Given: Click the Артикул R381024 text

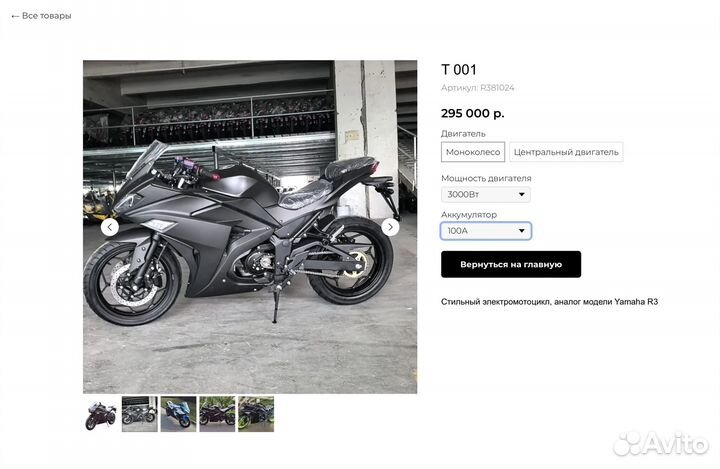Looking at the screenshot, I should pos(478,88).
